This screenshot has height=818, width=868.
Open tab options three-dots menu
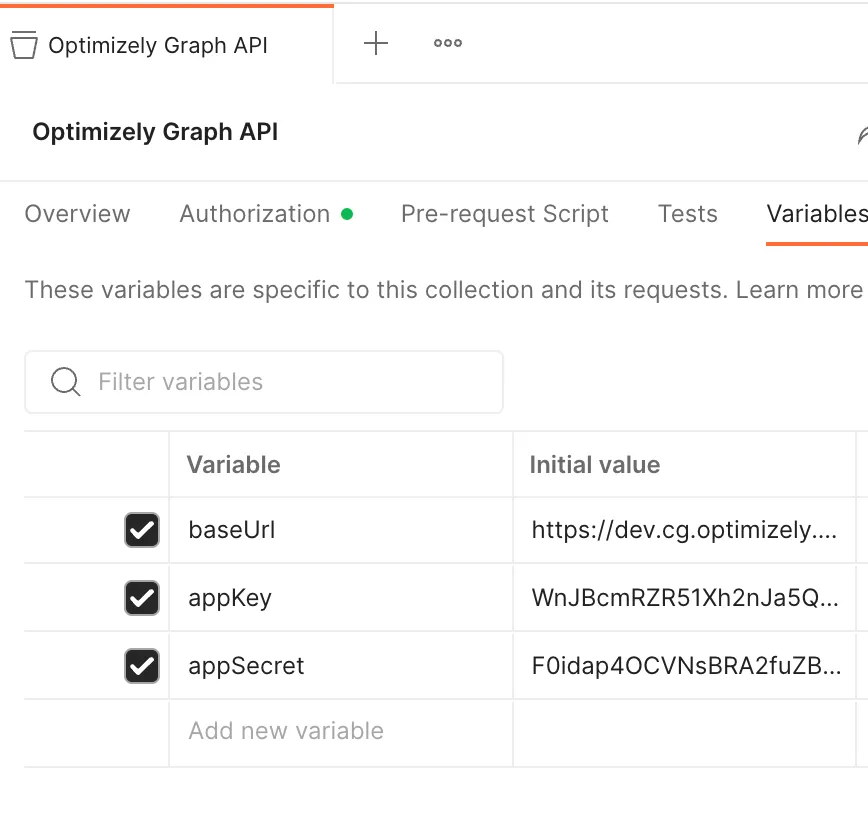447,43
